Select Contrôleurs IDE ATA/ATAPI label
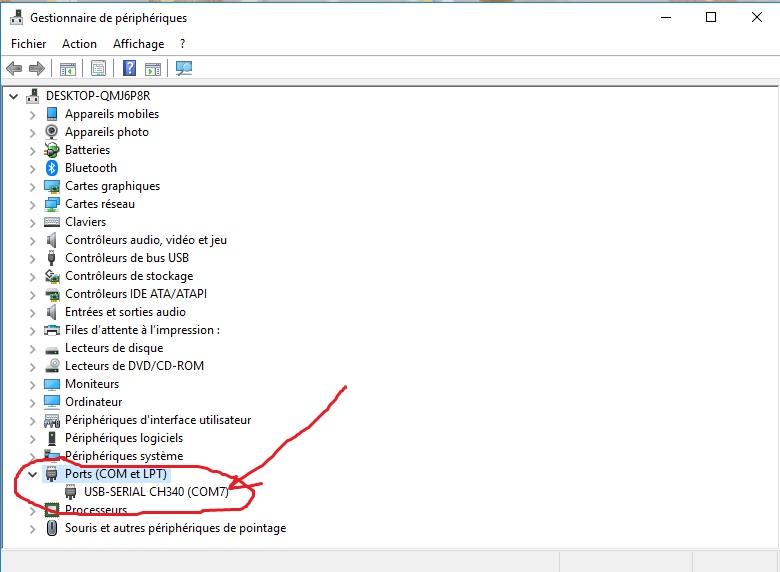780x572 pixels. click(x=136, y=294)
